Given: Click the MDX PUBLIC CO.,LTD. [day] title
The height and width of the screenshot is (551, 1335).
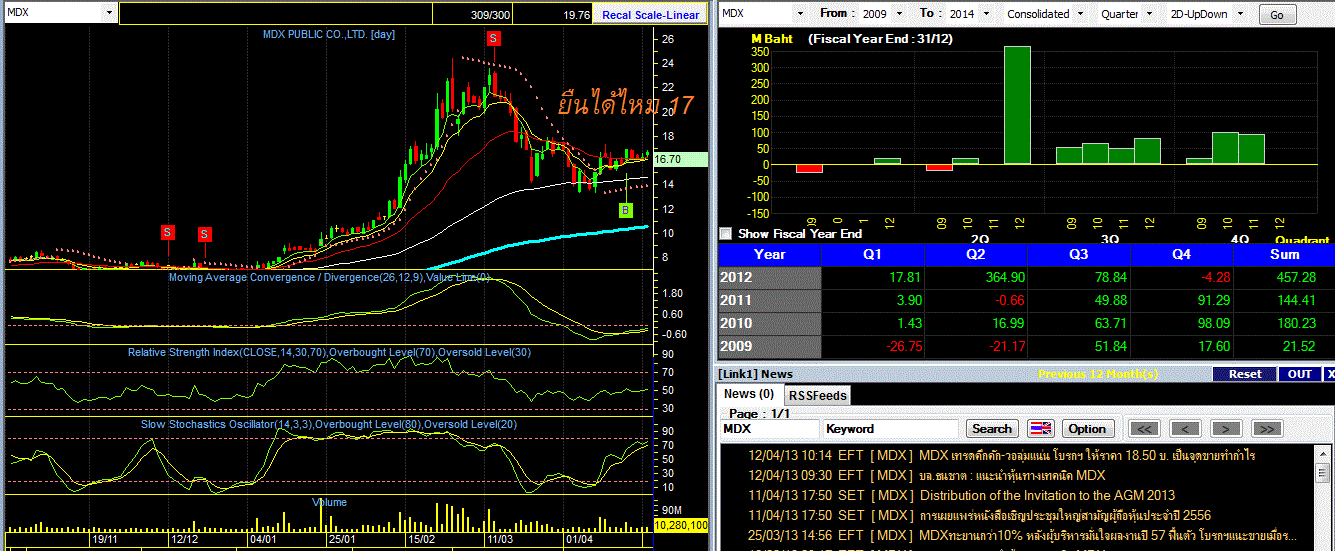Looking at the screenshot, I should 329,34.
